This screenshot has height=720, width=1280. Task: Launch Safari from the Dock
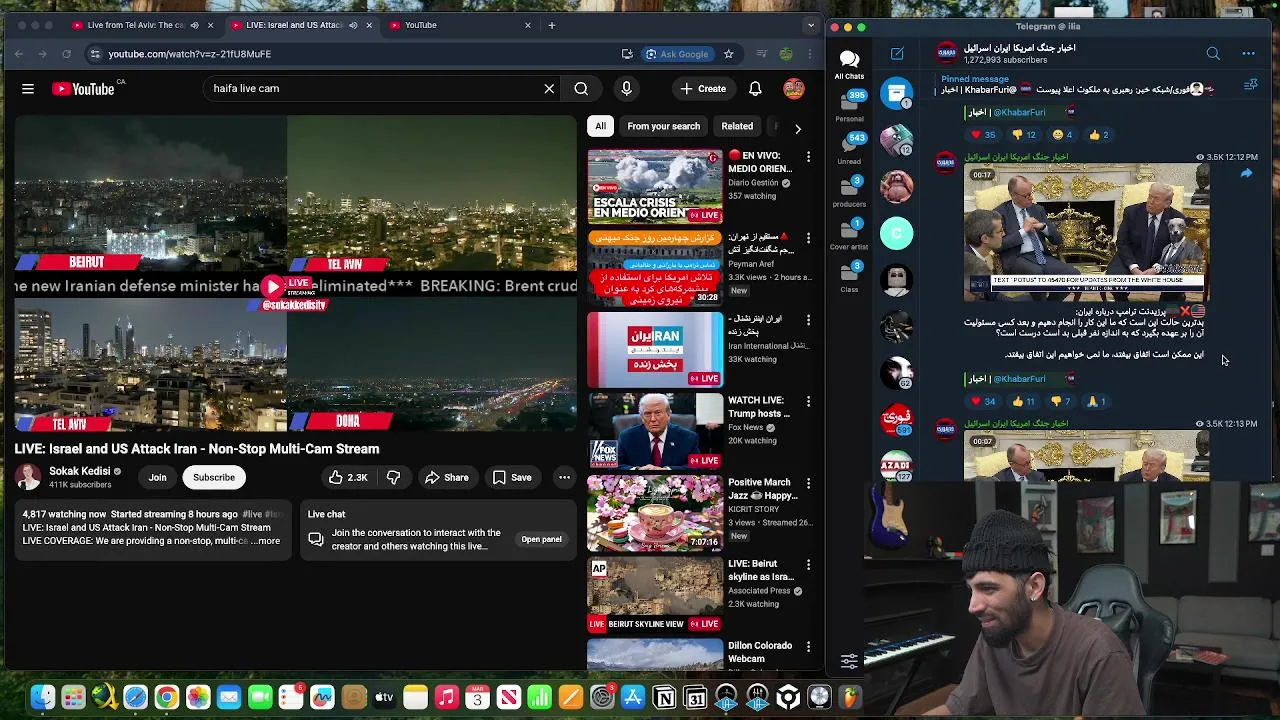click(x=135, y=697)
